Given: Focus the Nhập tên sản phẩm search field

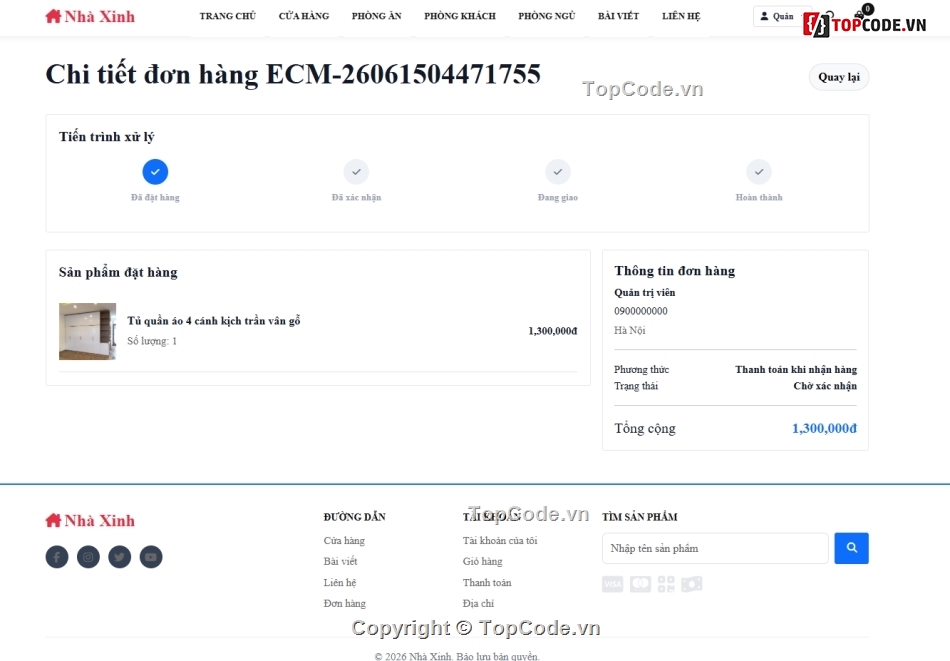Looking at the screenshot, I should click(715, 548).
